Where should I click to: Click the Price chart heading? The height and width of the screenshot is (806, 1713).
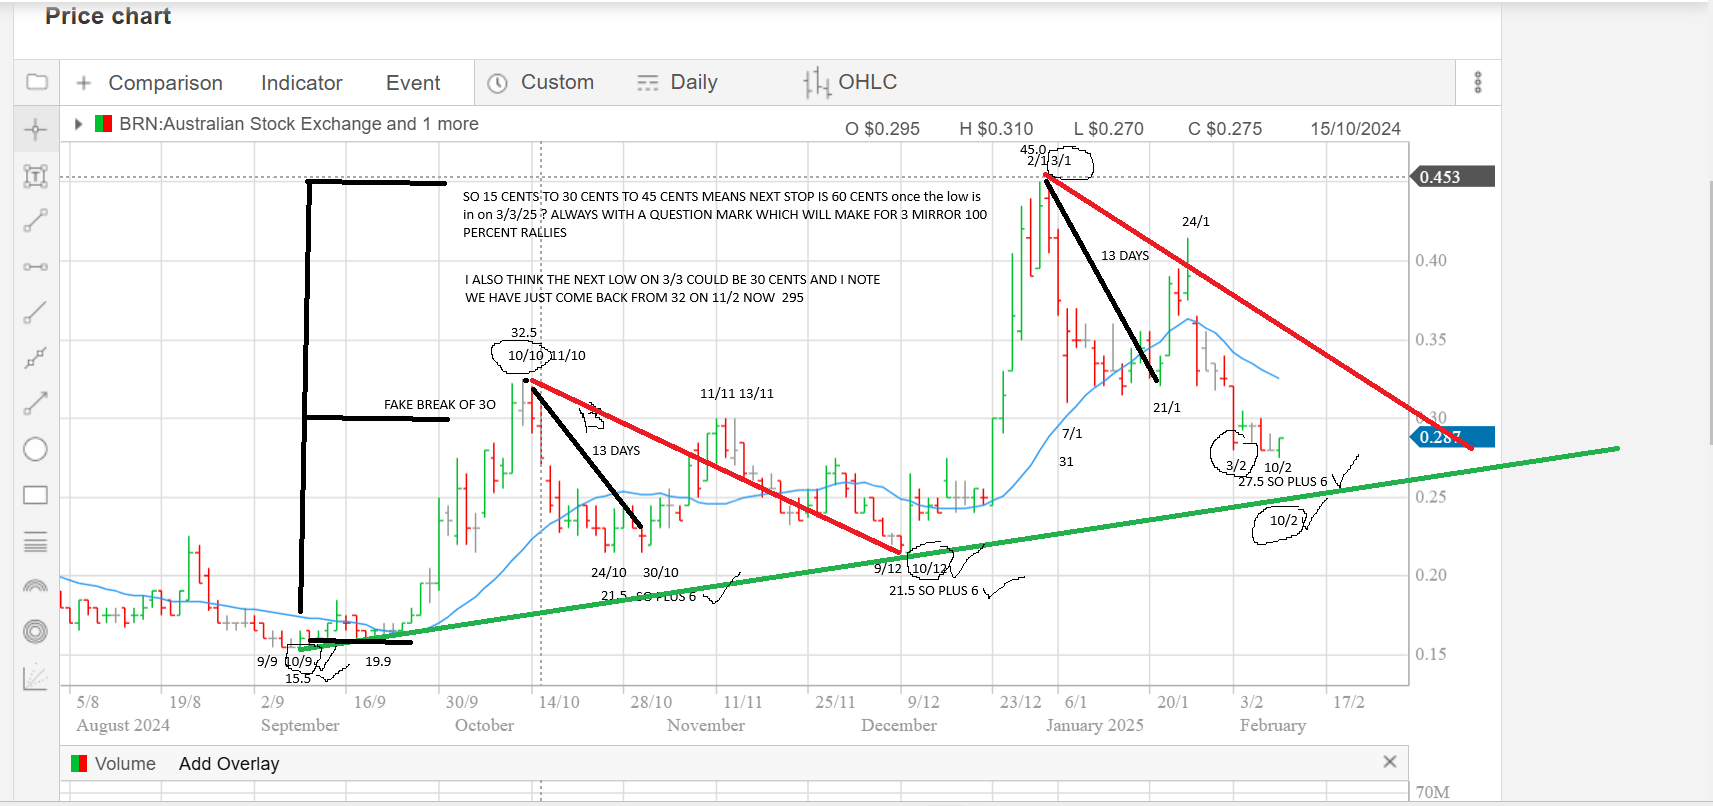[x=108, y=16]
